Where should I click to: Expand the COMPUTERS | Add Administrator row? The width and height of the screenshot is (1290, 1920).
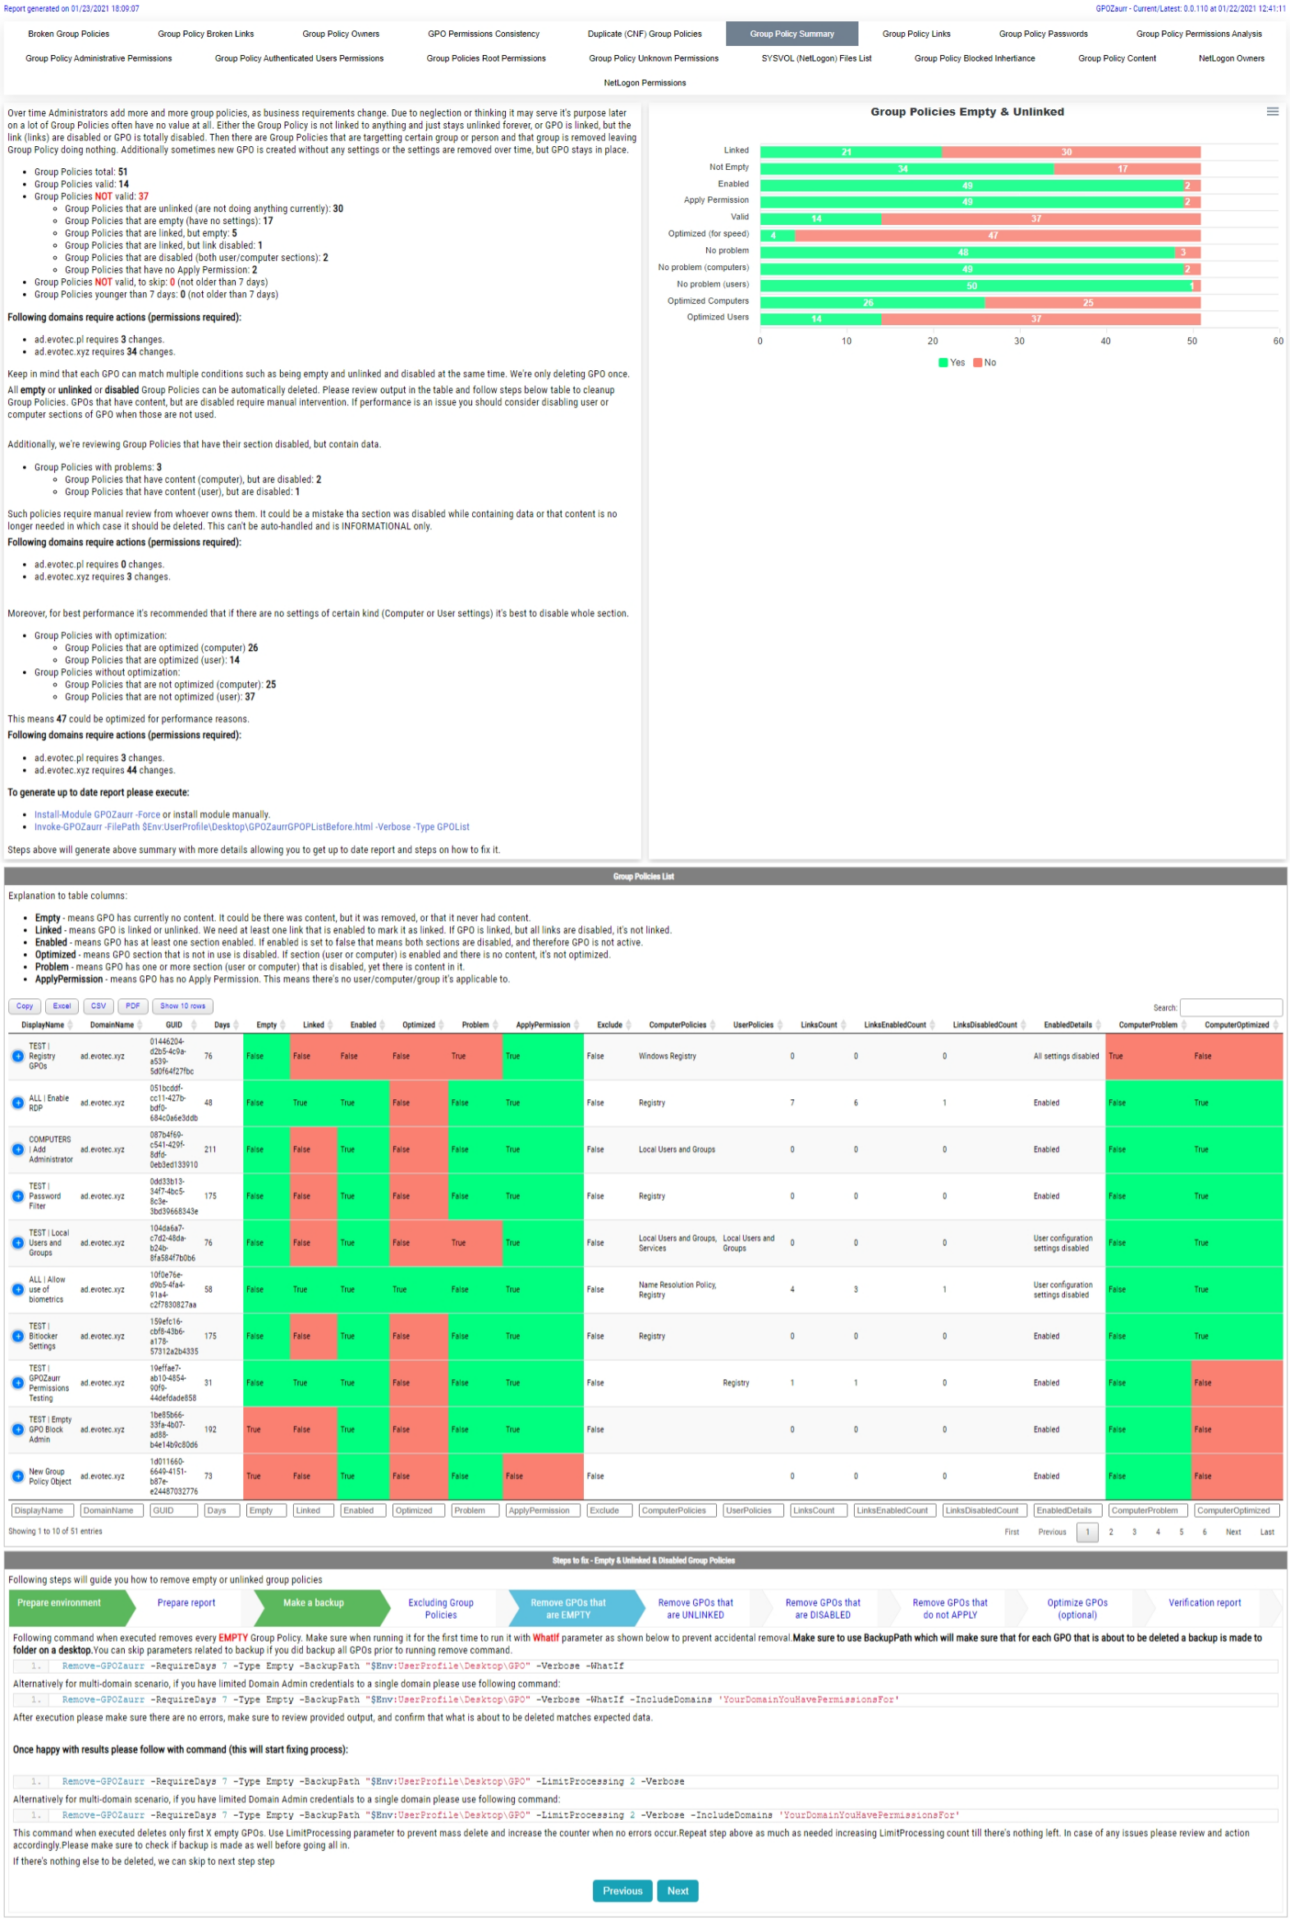tap(18, 1150)
